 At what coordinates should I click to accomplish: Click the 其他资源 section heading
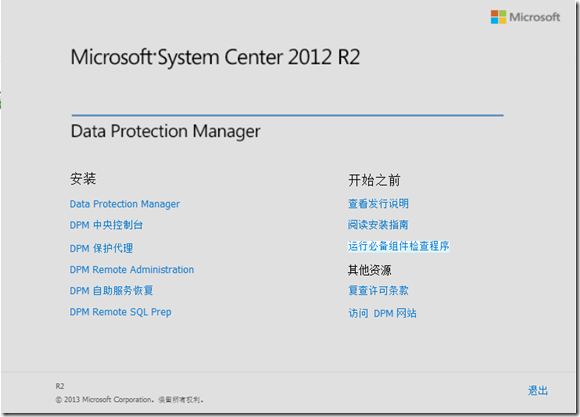(369, 270)
